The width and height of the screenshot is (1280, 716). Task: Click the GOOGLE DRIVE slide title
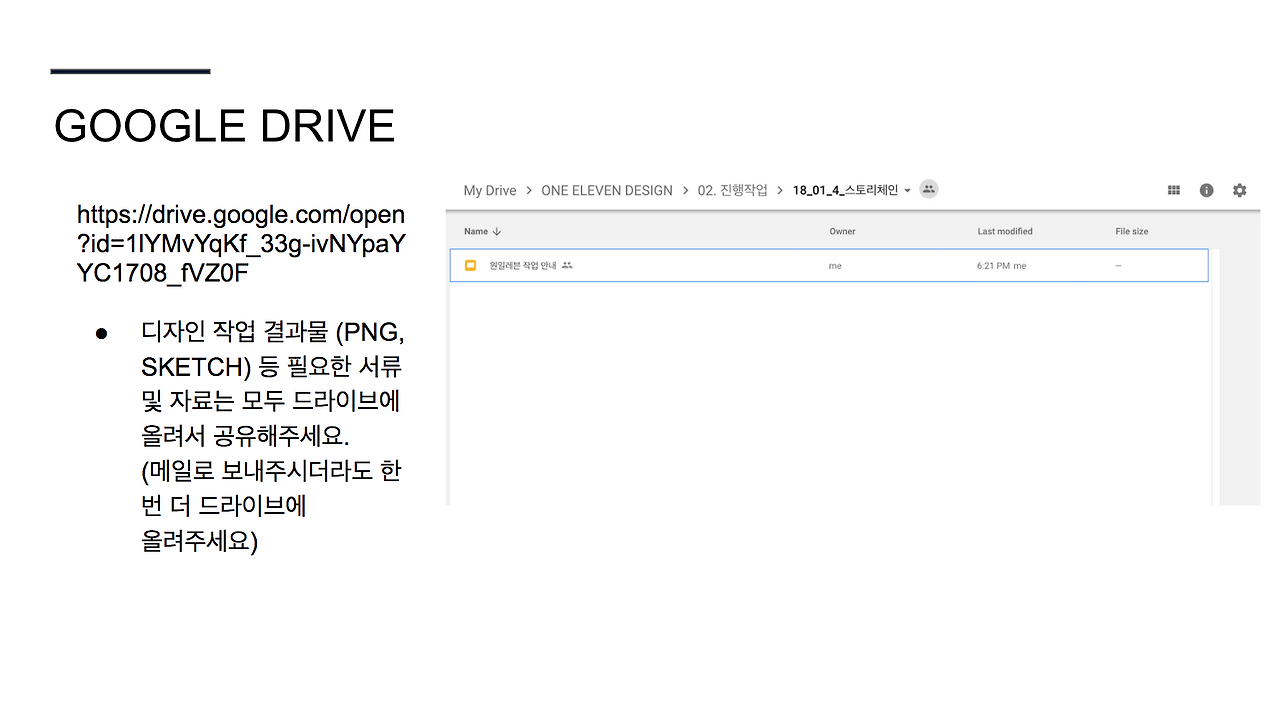pos(225,126)
